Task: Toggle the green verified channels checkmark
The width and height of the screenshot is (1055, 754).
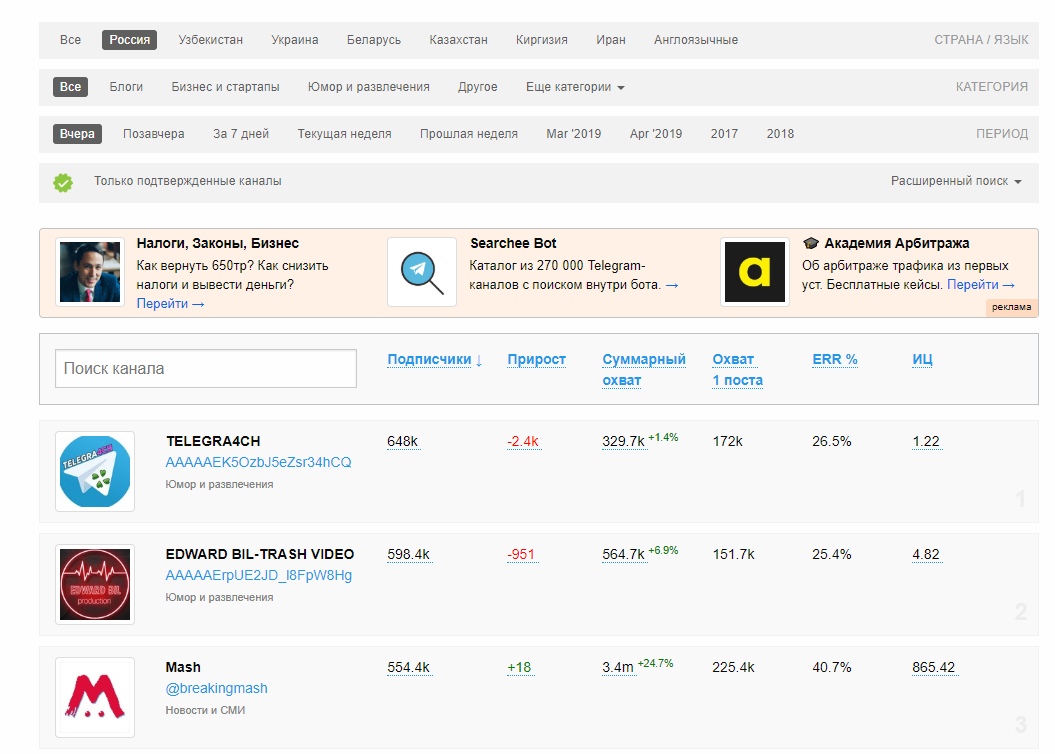Action: coord(63,182)
